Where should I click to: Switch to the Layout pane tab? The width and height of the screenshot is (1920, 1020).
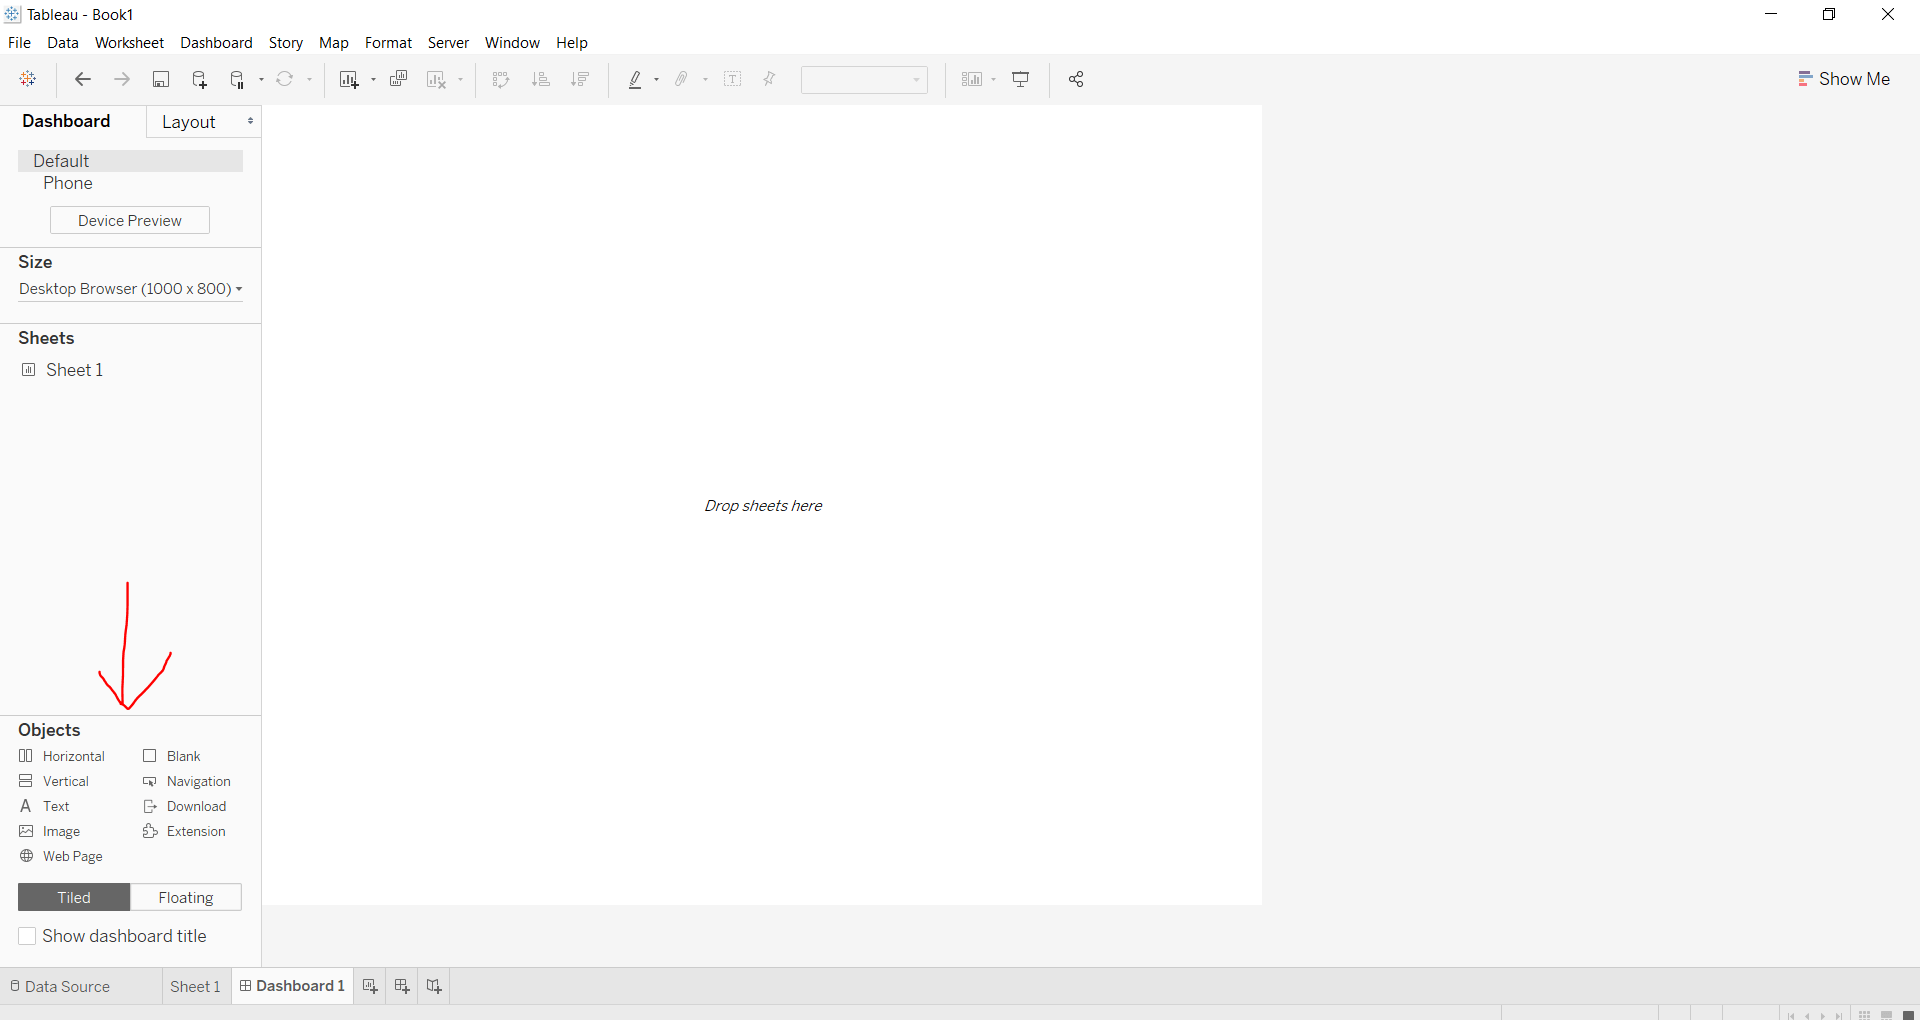coord(189,122)
